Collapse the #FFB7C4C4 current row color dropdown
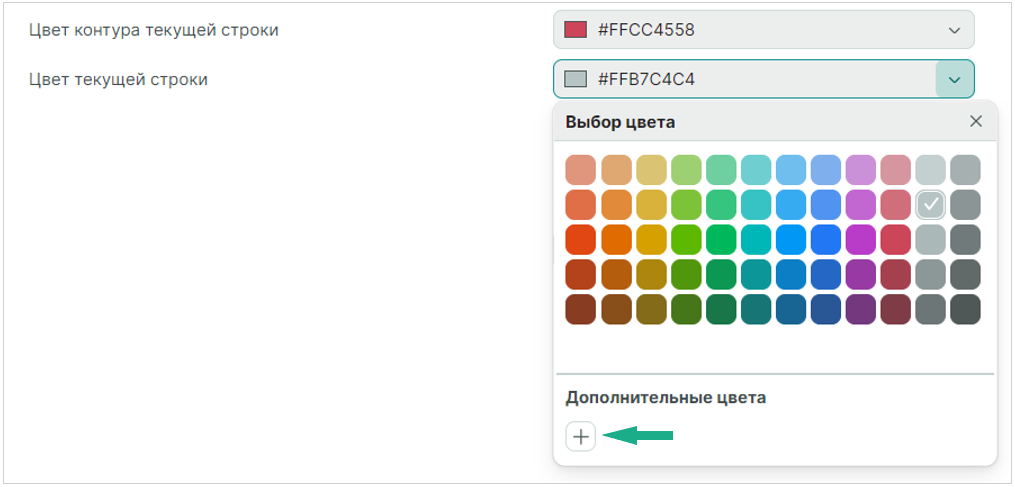1015x487 pixels. click(x=954, y=79)
